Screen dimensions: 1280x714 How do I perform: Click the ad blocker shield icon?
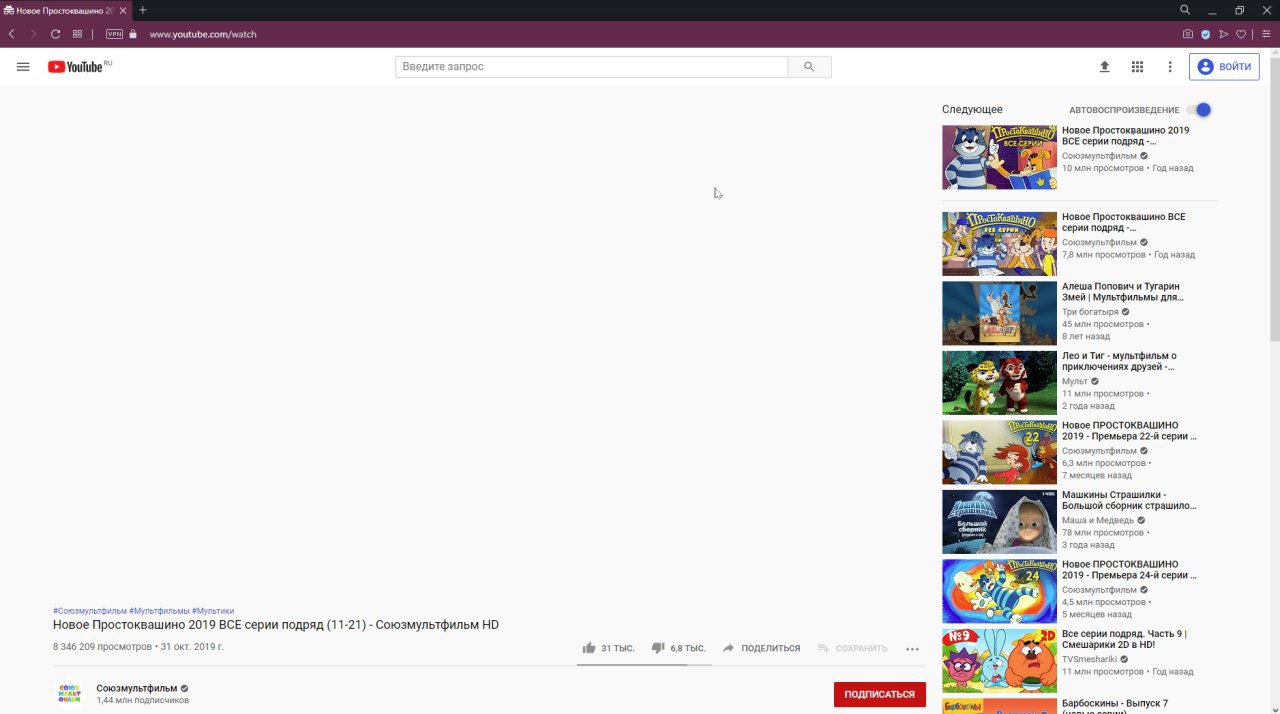point(1206,34)
